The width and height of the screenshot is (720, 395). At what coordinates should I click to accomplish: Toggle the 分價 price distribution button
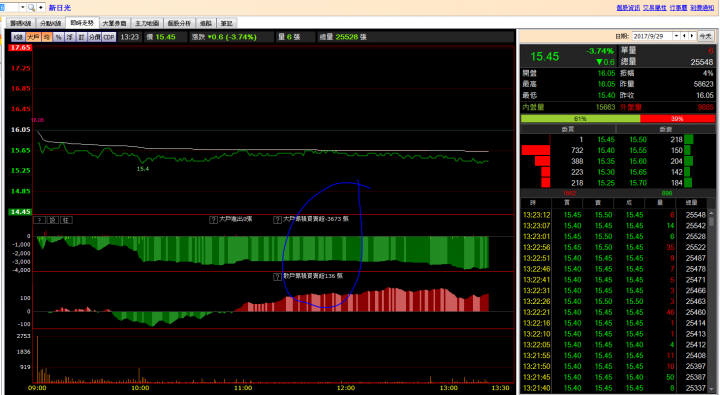click(94, 37)
